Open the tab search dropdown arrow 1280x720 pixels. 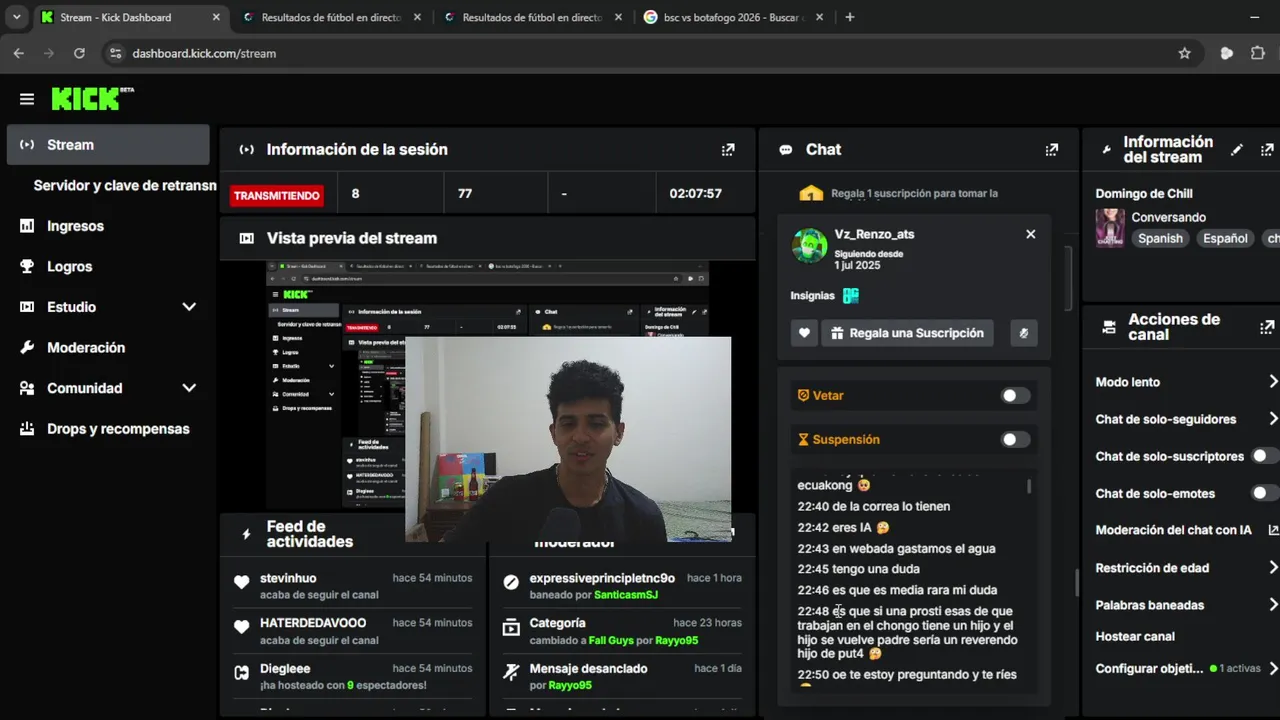point(16,17)
